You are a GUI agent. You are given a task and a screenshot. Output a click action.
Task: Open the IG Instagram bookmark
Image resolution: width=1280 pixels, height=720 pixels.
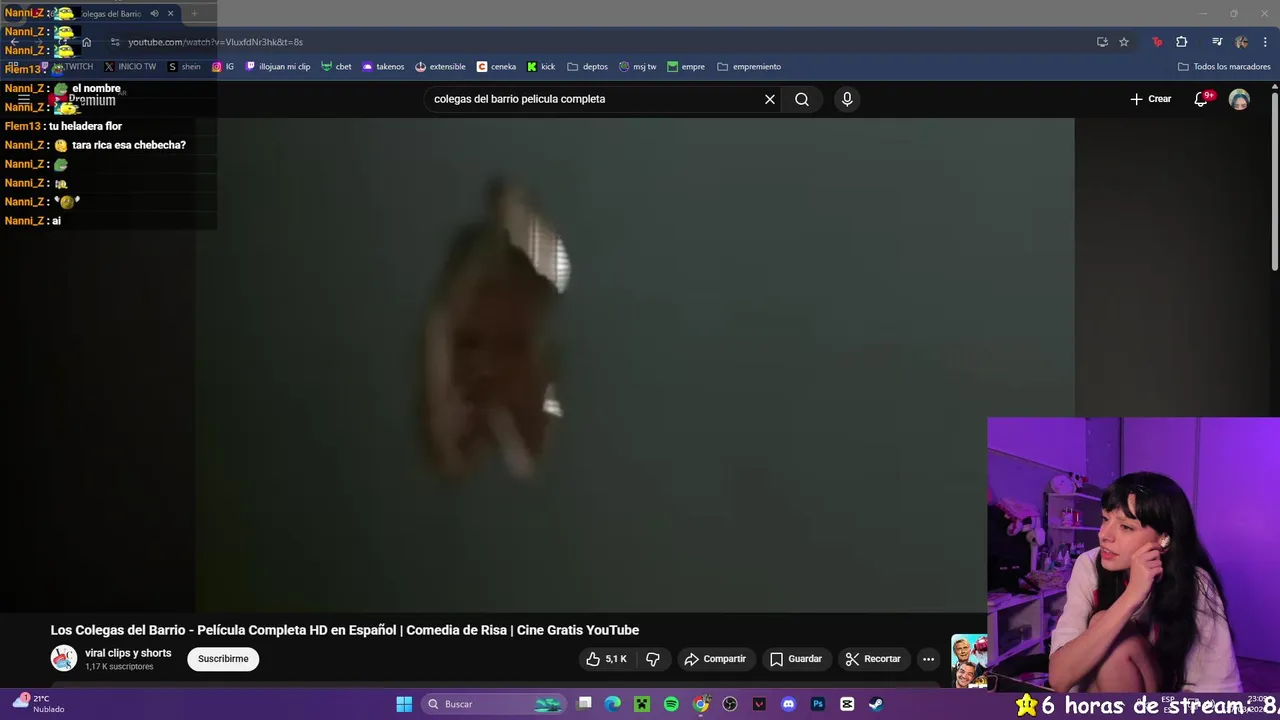tap(223, 67)
